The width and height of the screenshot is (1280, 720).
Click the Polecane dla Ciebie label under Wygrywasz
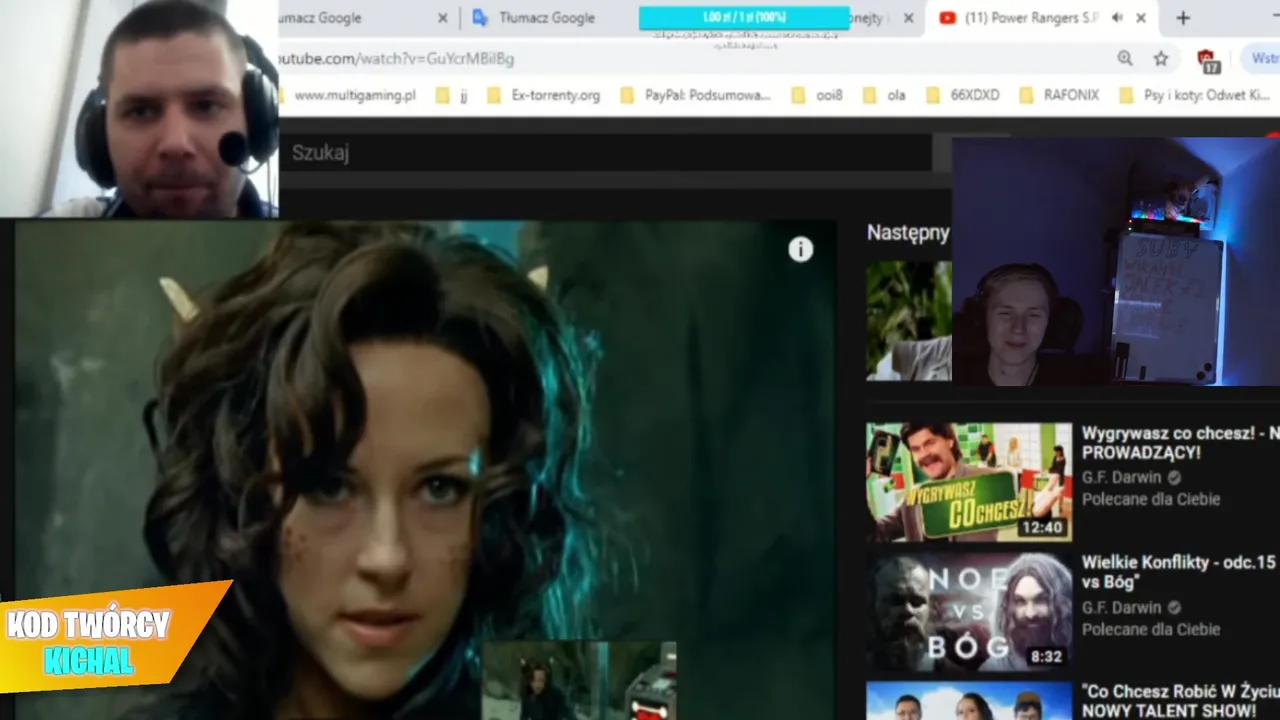[x=1150, y=499]
